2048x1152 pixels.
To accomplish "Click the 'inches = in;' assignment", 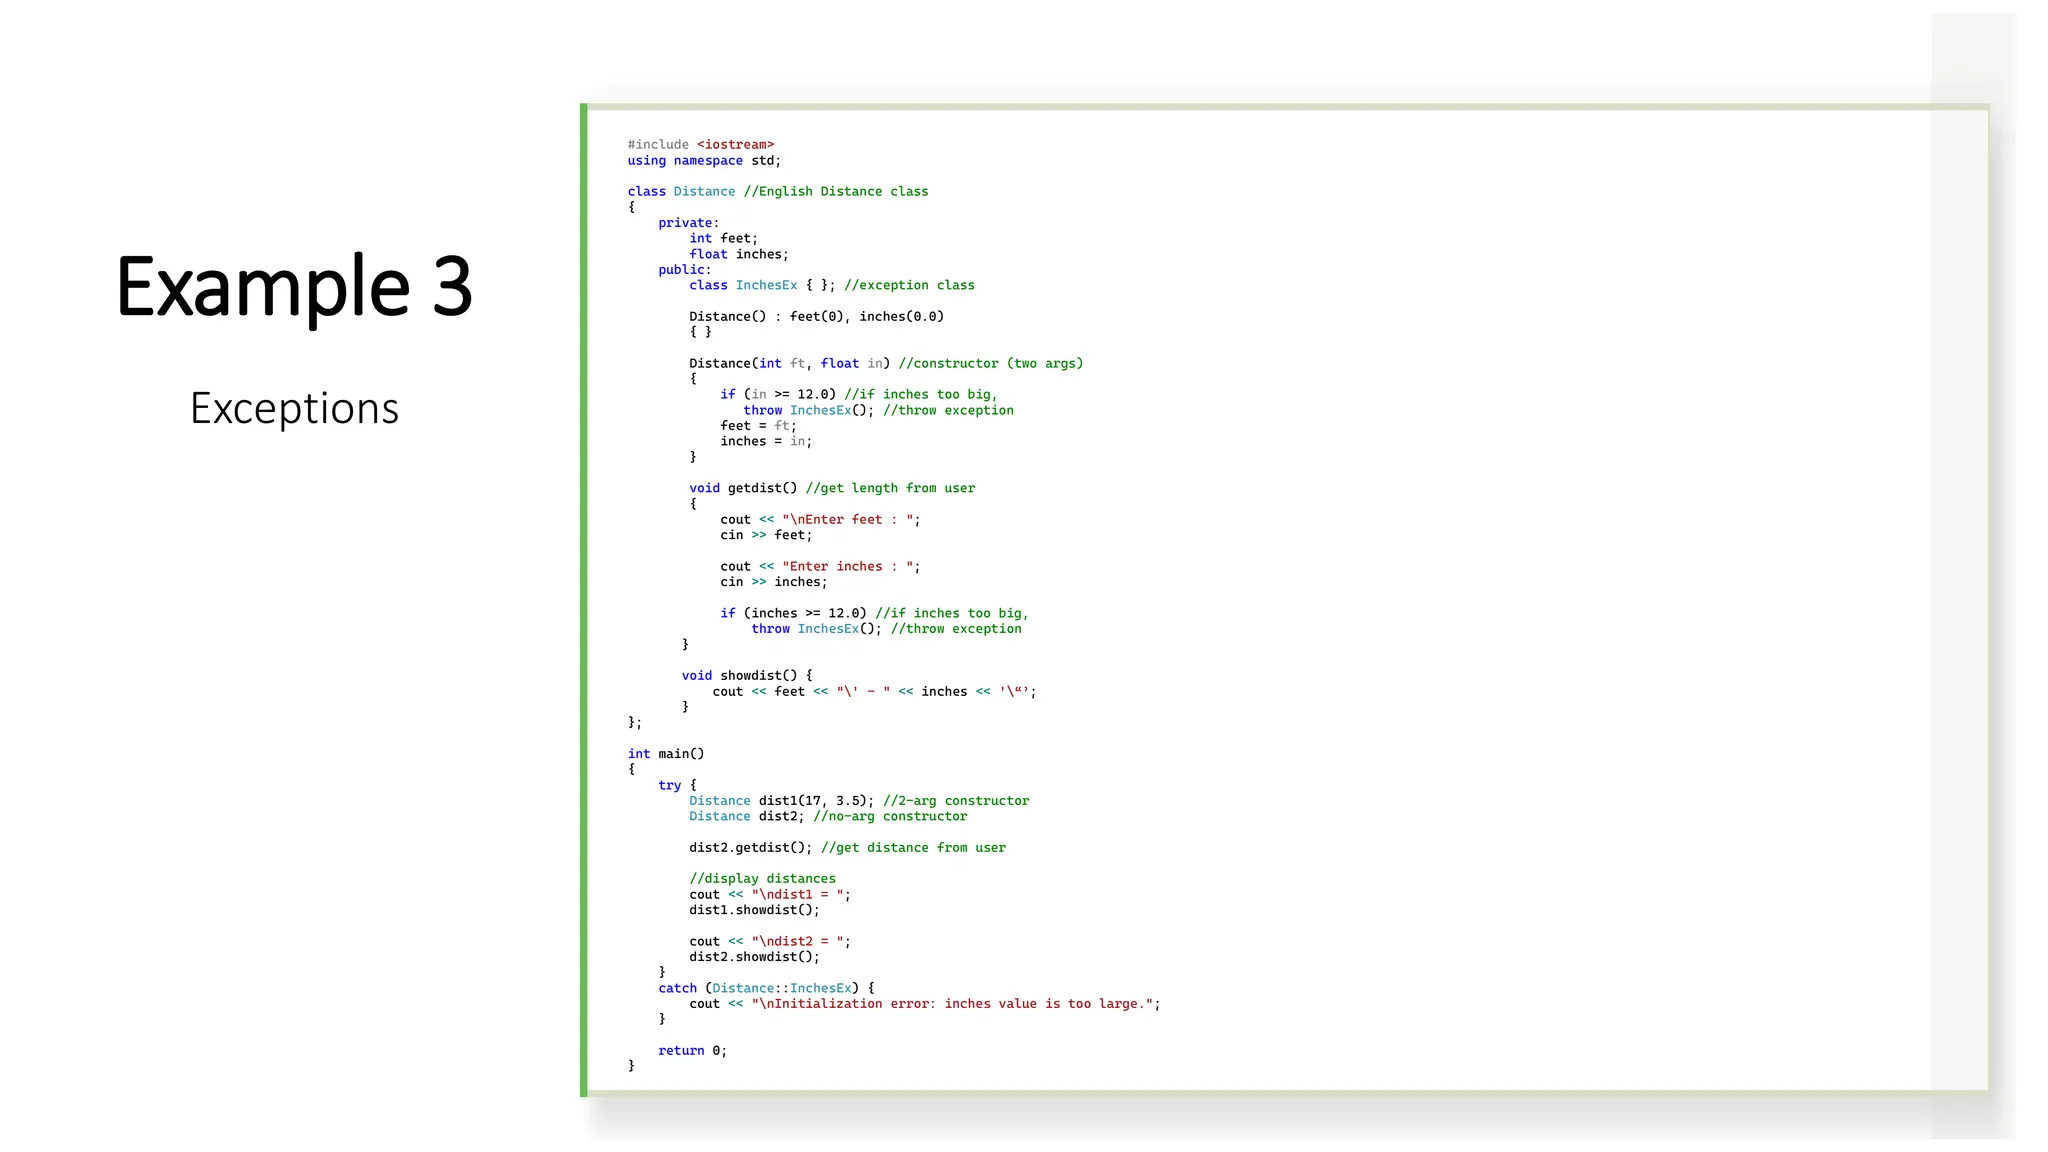I will point(766,441).
